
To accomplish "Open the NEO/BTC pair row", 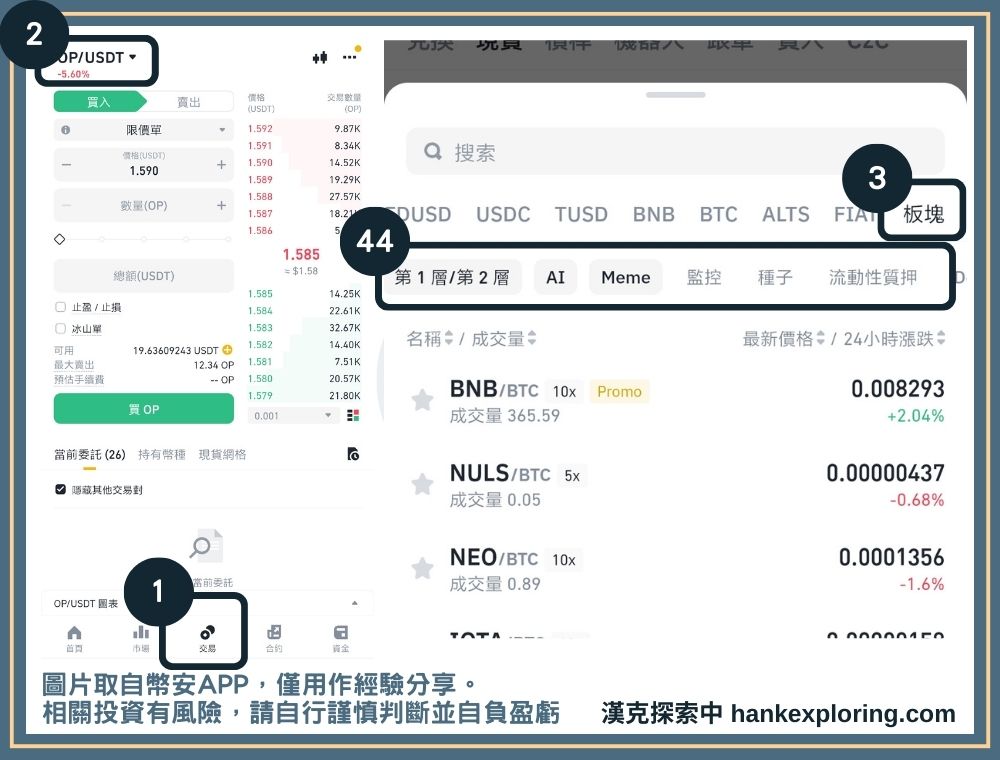I will click(675, 569).
